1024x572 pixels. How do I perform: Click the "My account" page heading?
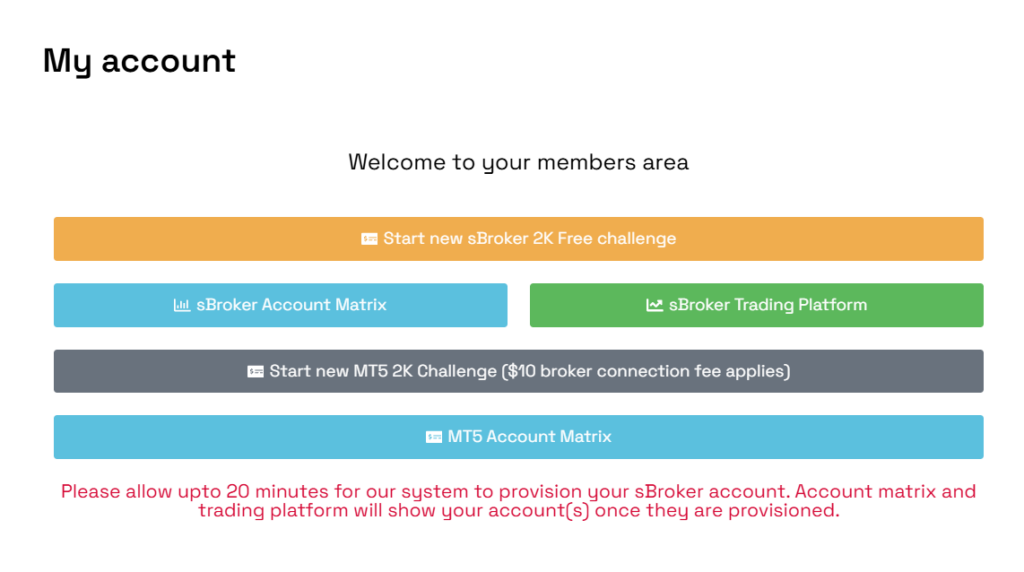click(x=139, y=61)
